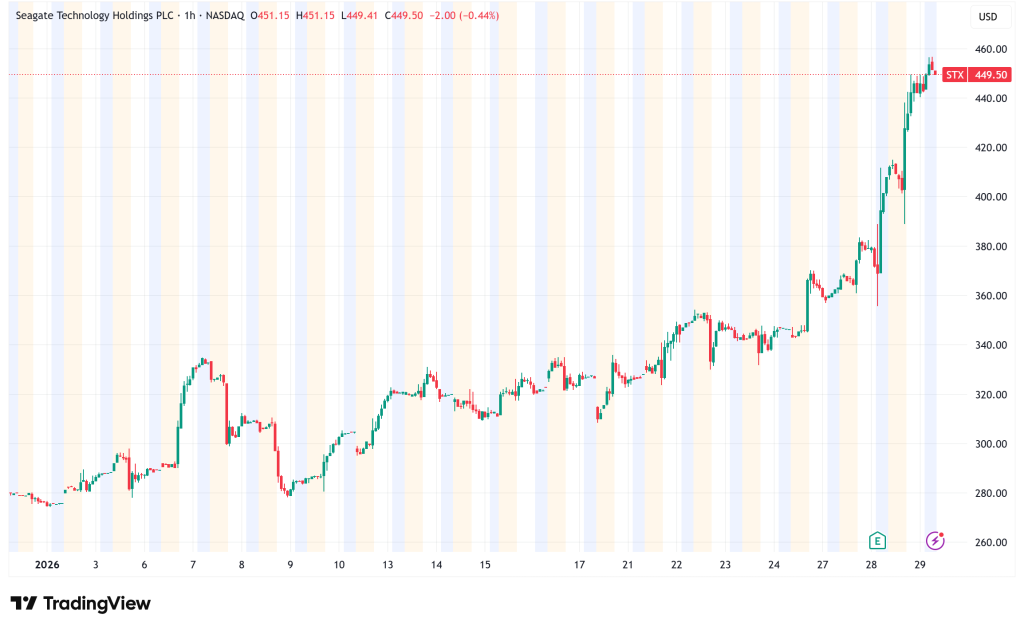Open the purple lightning news icon
Screen dimensions: 1024x630
pyautogui.click(x=935, y=541)
